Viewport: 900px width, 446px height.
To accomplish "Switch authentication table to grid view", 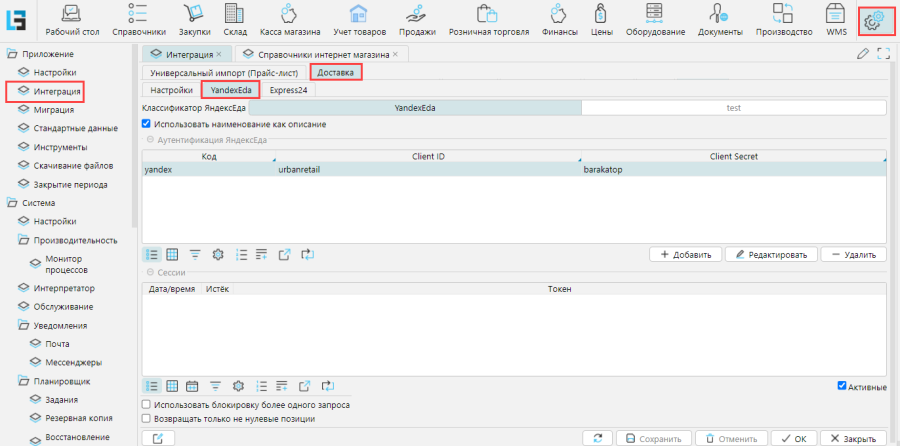I will 172,254.
